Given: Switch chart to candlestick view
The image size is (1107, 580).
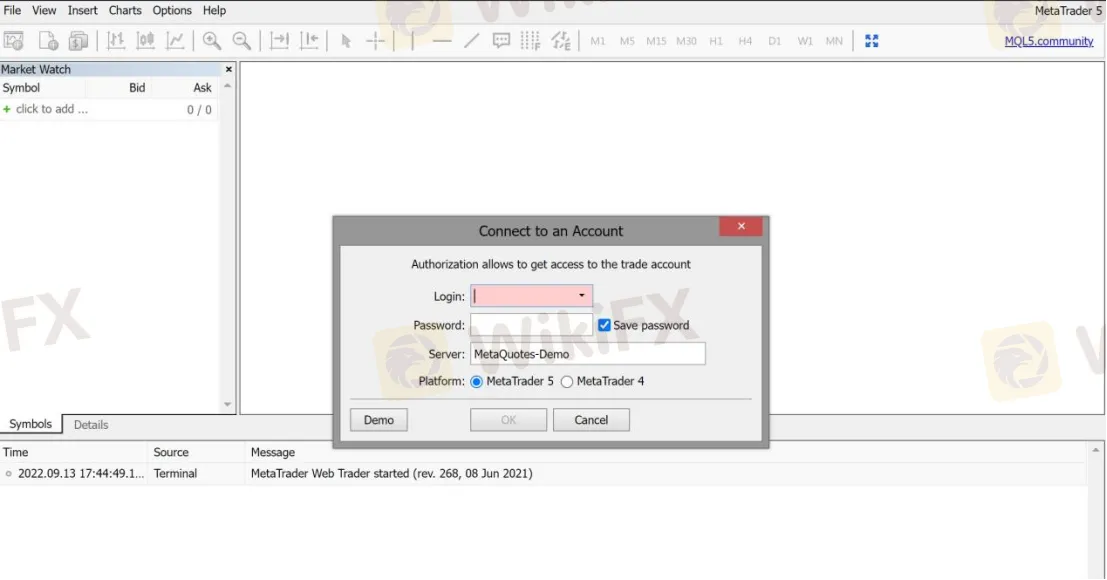Looking at the screenshot, I should pyautogui.click(x=146, y=41).
